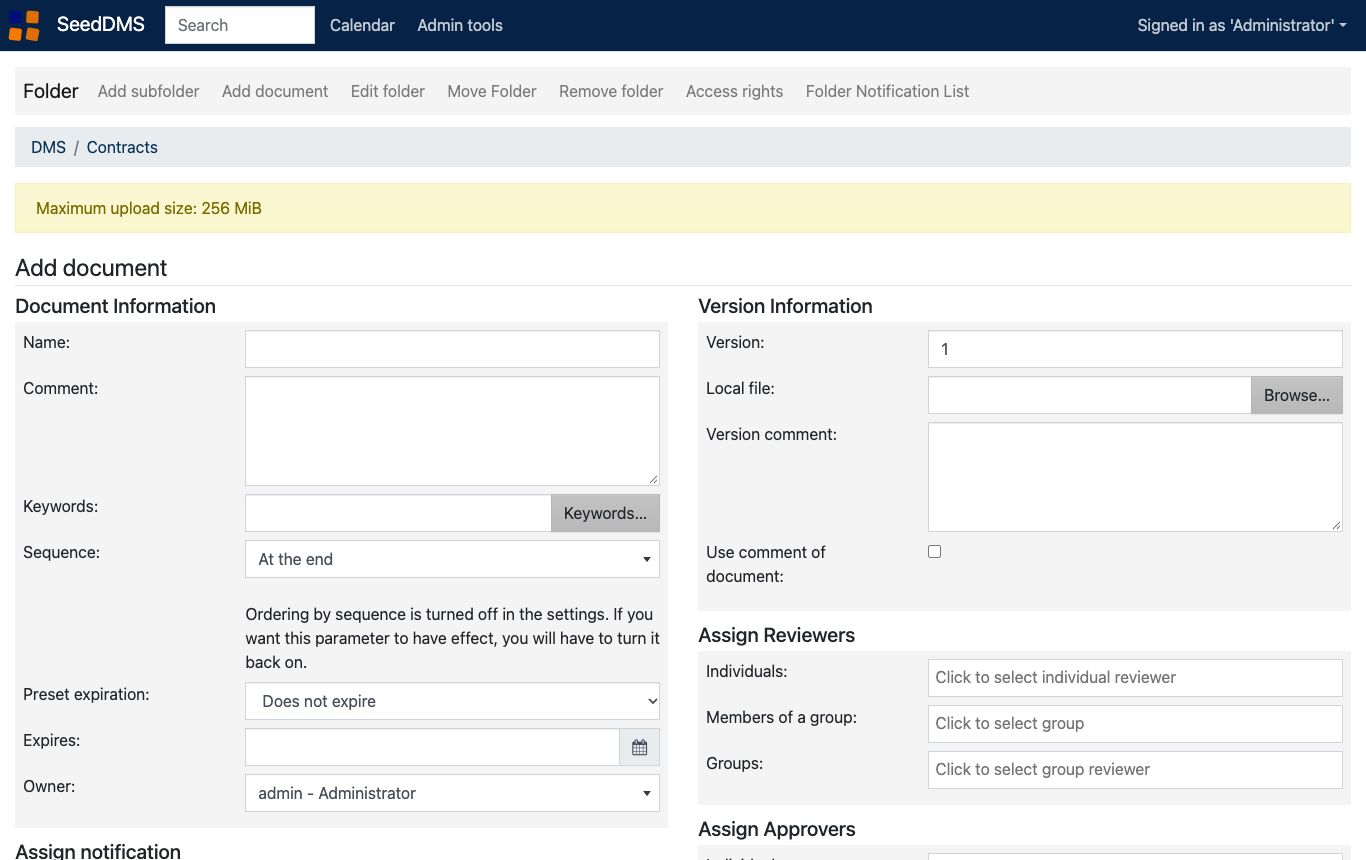Select Add document in the folder menu
The width and height of the screenshot is (1366, 860).
(x=275, y=91)
